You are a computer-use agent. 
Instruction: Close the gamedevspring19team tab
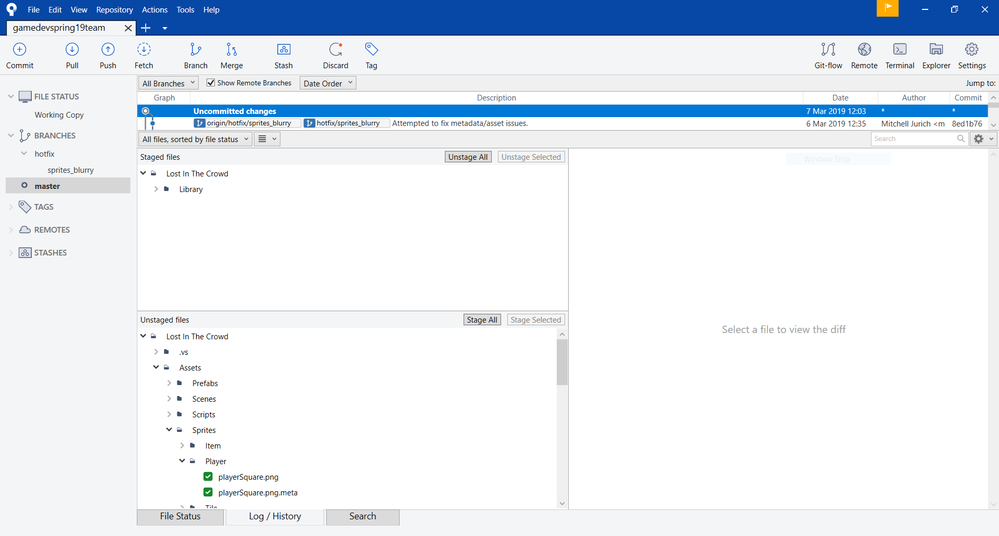pyautogui.click(x=128, y=28)
